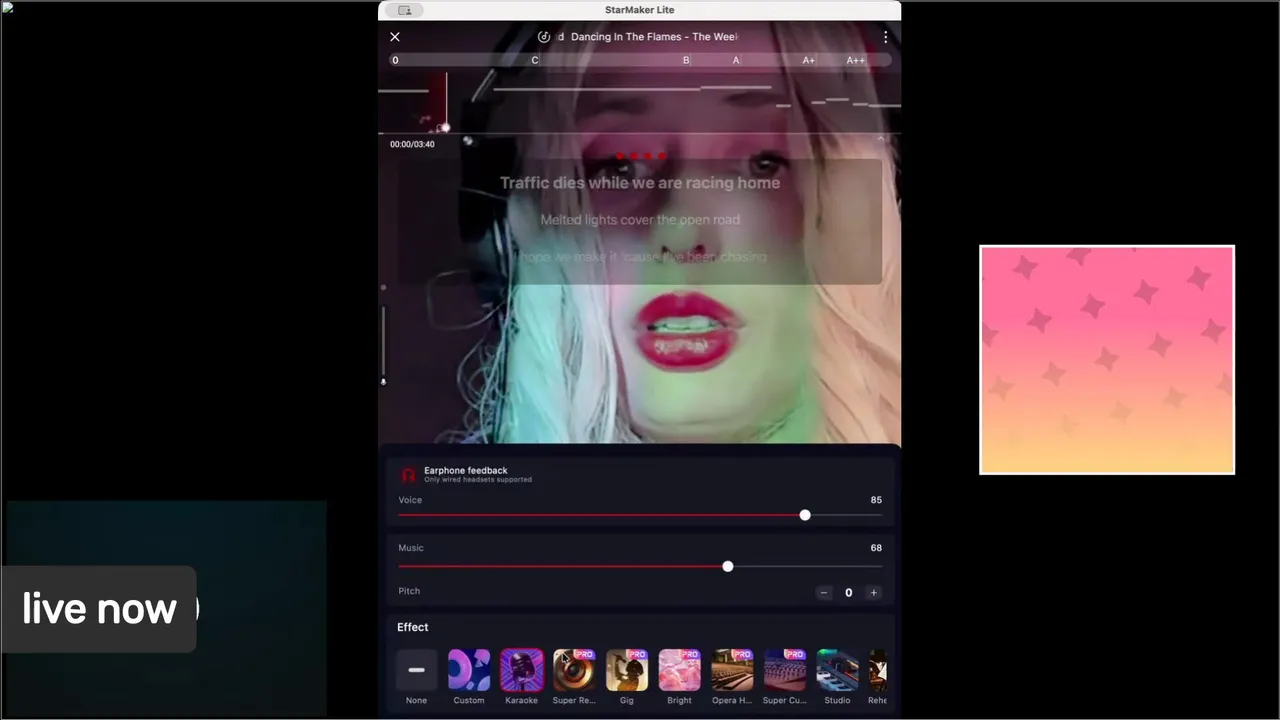Close the singing screen with the X
Image resolution: width=1280 pixels, height=720 pixels.
point(395,37)
